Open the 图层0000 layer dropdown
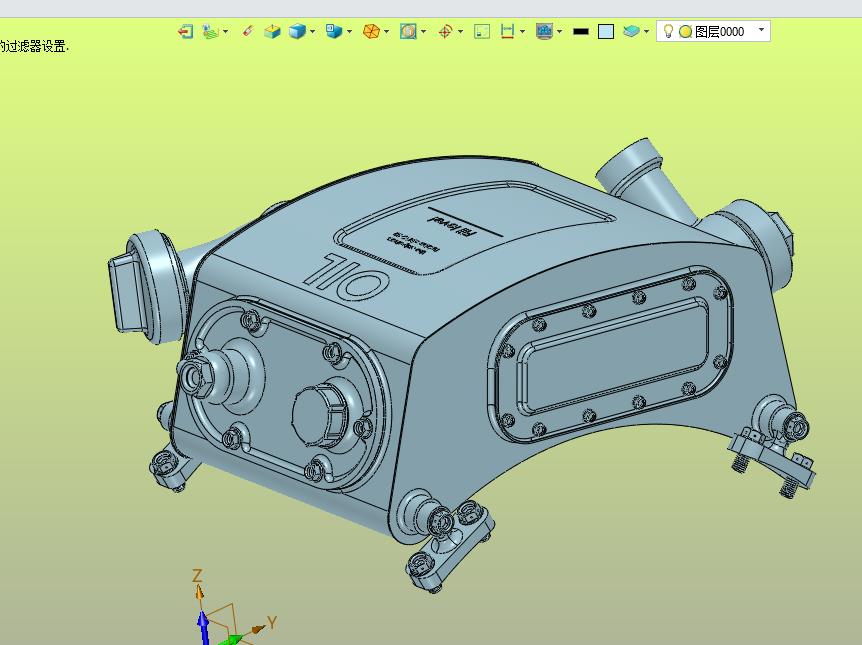This screenshot has height=645, width=862. (761, 30)
